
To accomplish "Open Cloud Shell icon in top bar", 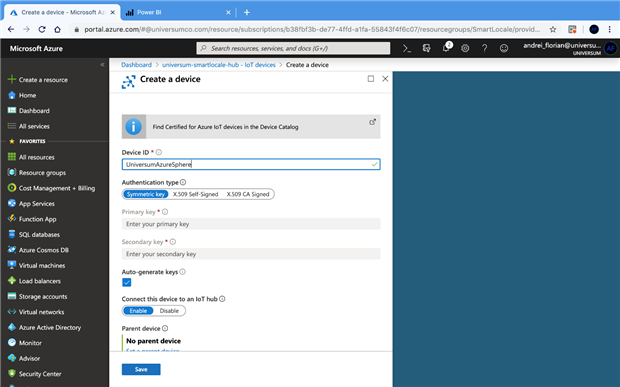I will (x=406, y=48).
